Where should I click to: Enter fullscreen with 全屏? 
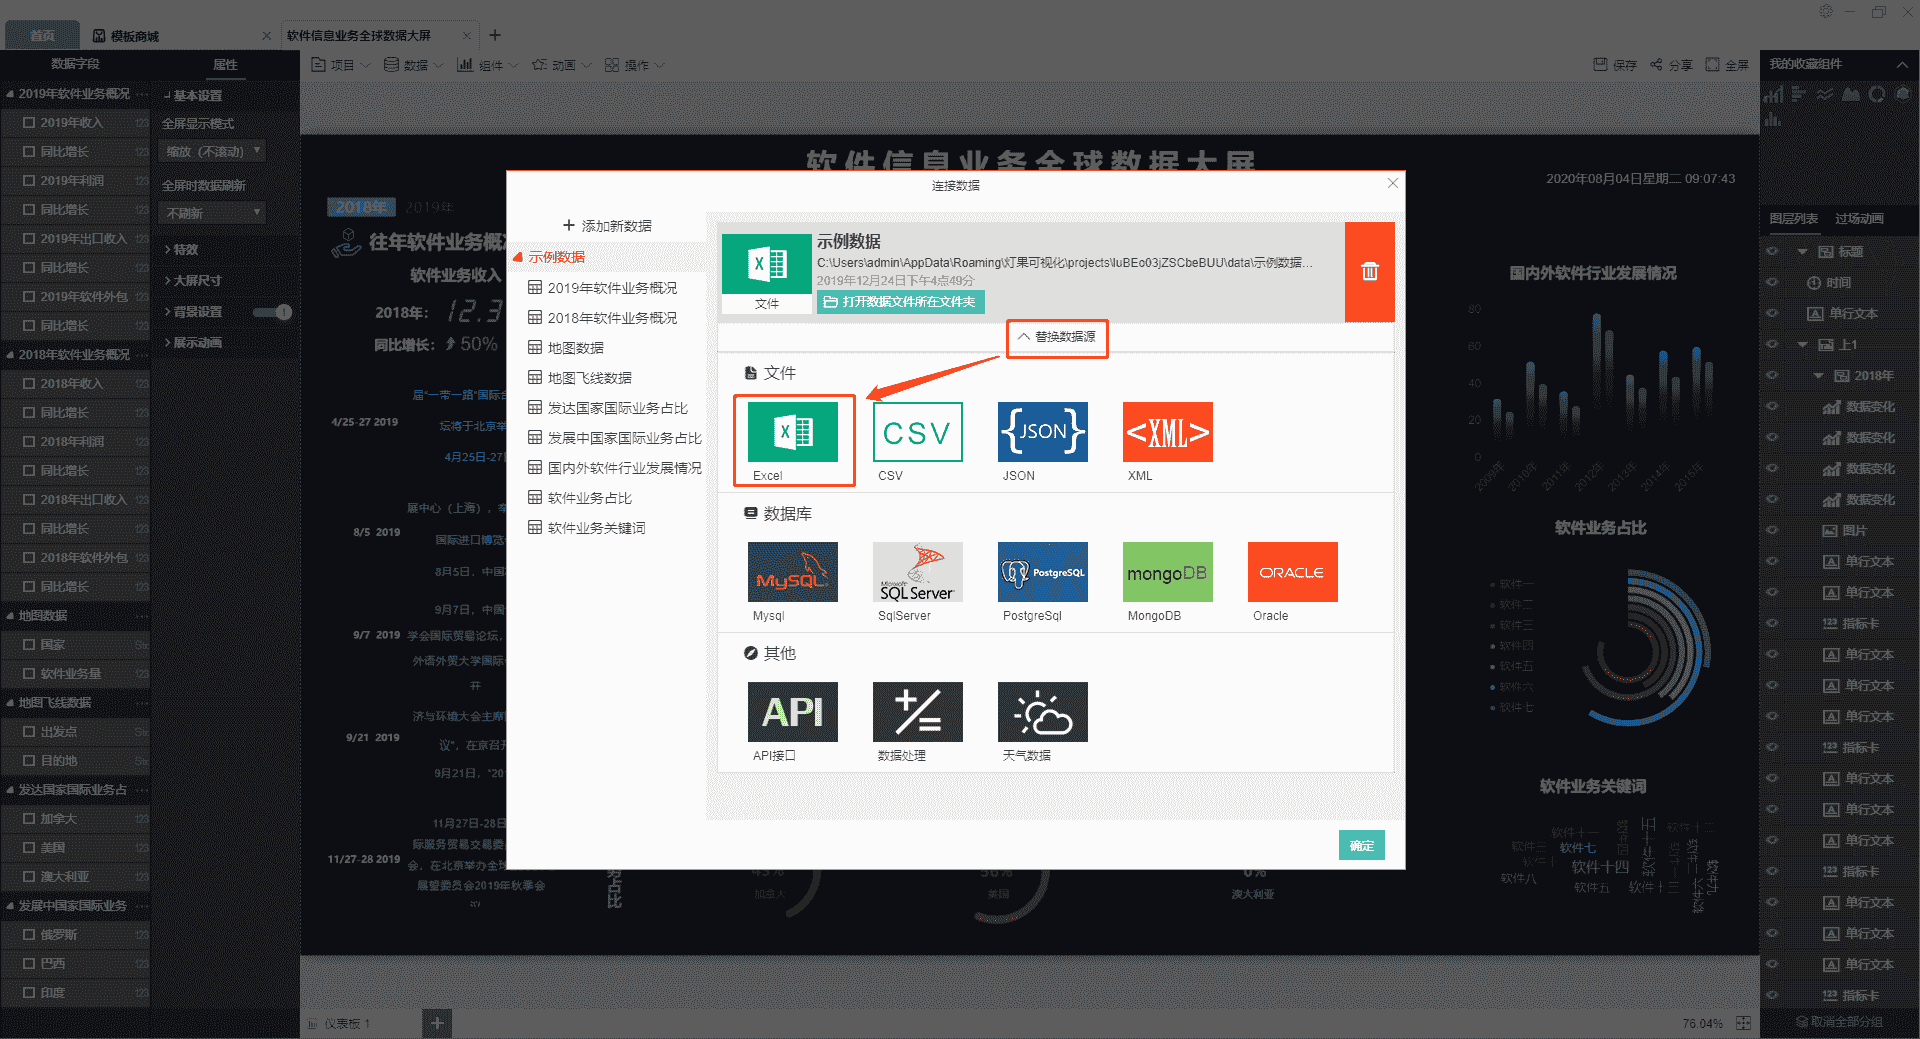(1727, 65)
